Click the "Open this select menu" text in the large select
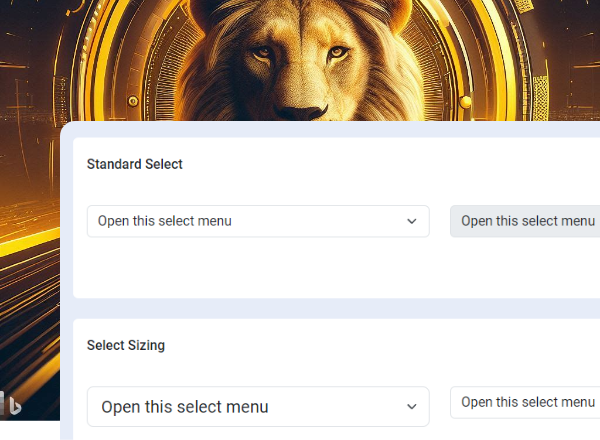The width and height of the screenshot is (600, 440). coord(185,407)
